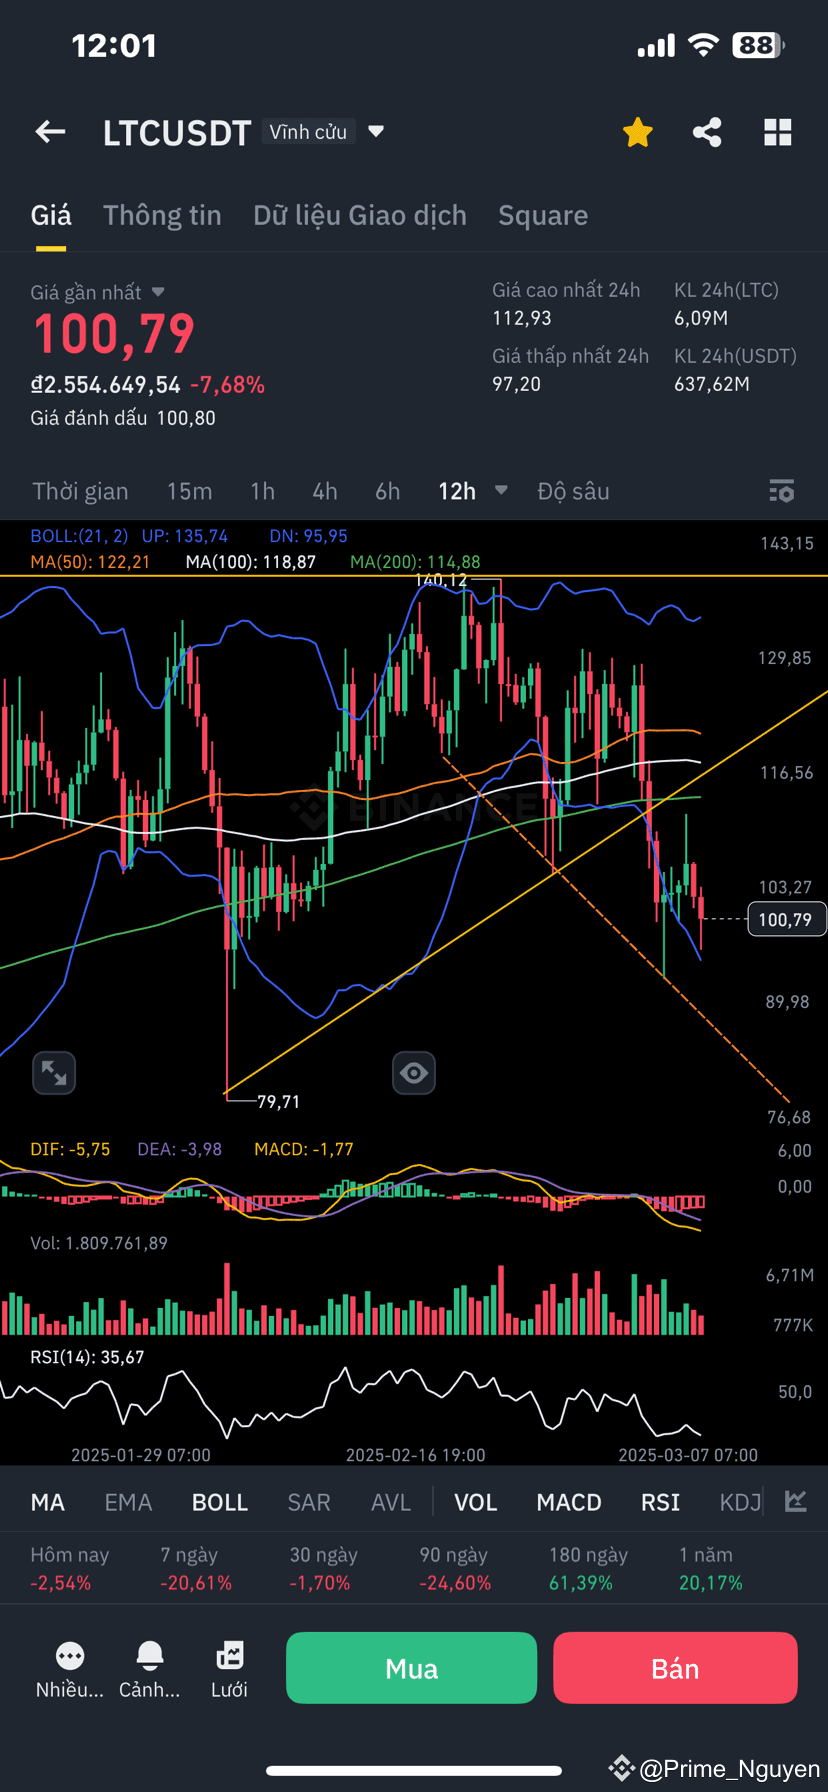
Task: Tap the fullscreen expand chart icon
Action: (54, 1073)
